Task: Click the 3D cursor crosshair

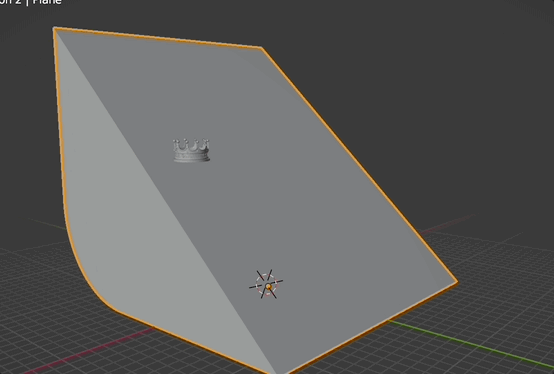Action: coord(266,284)
